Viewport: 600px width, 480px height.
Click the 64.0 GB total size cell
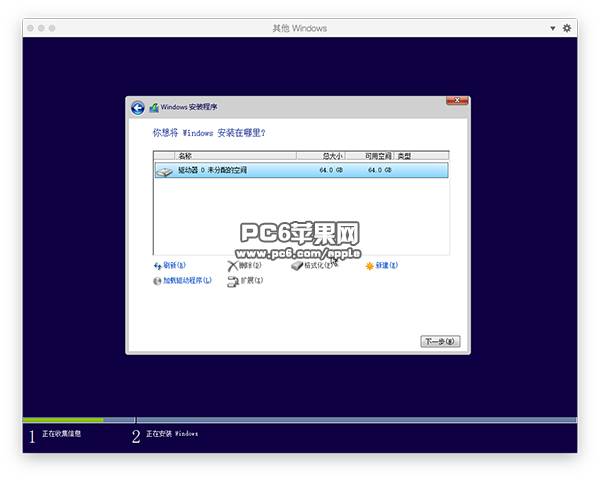331,170
